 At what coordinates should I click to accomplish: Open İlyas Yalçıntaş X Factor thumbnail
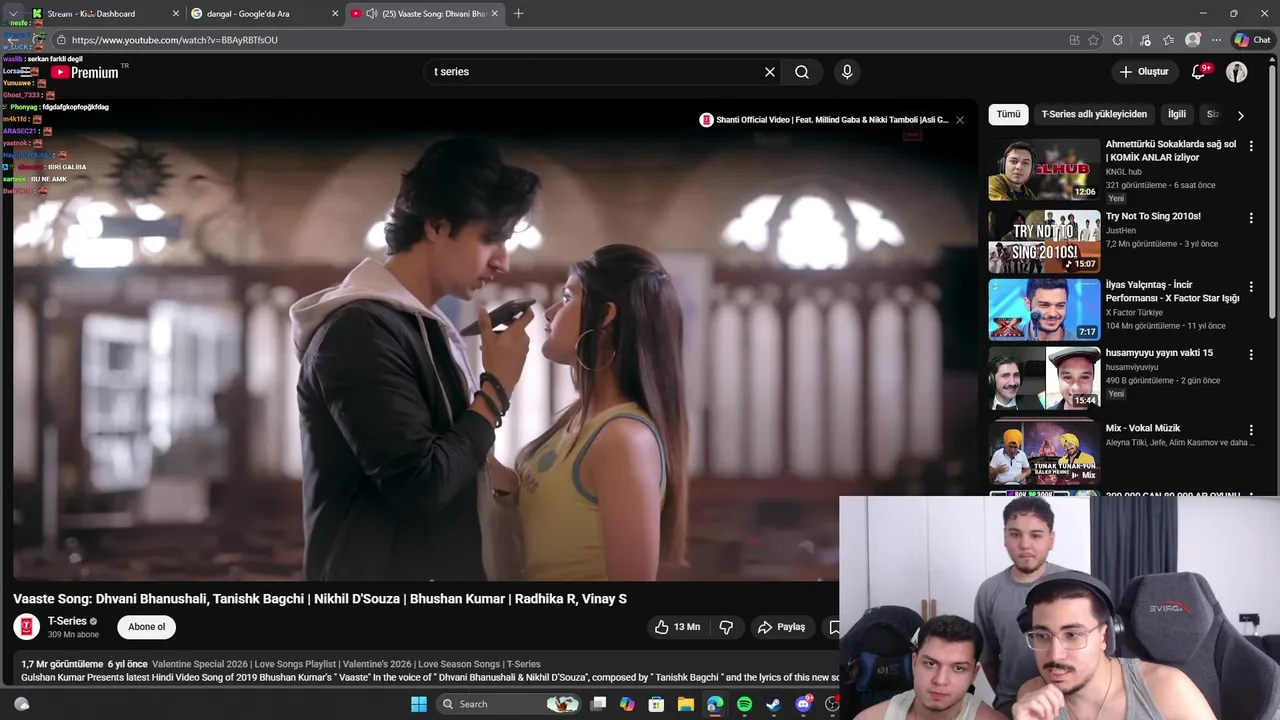pos(1044,309)
